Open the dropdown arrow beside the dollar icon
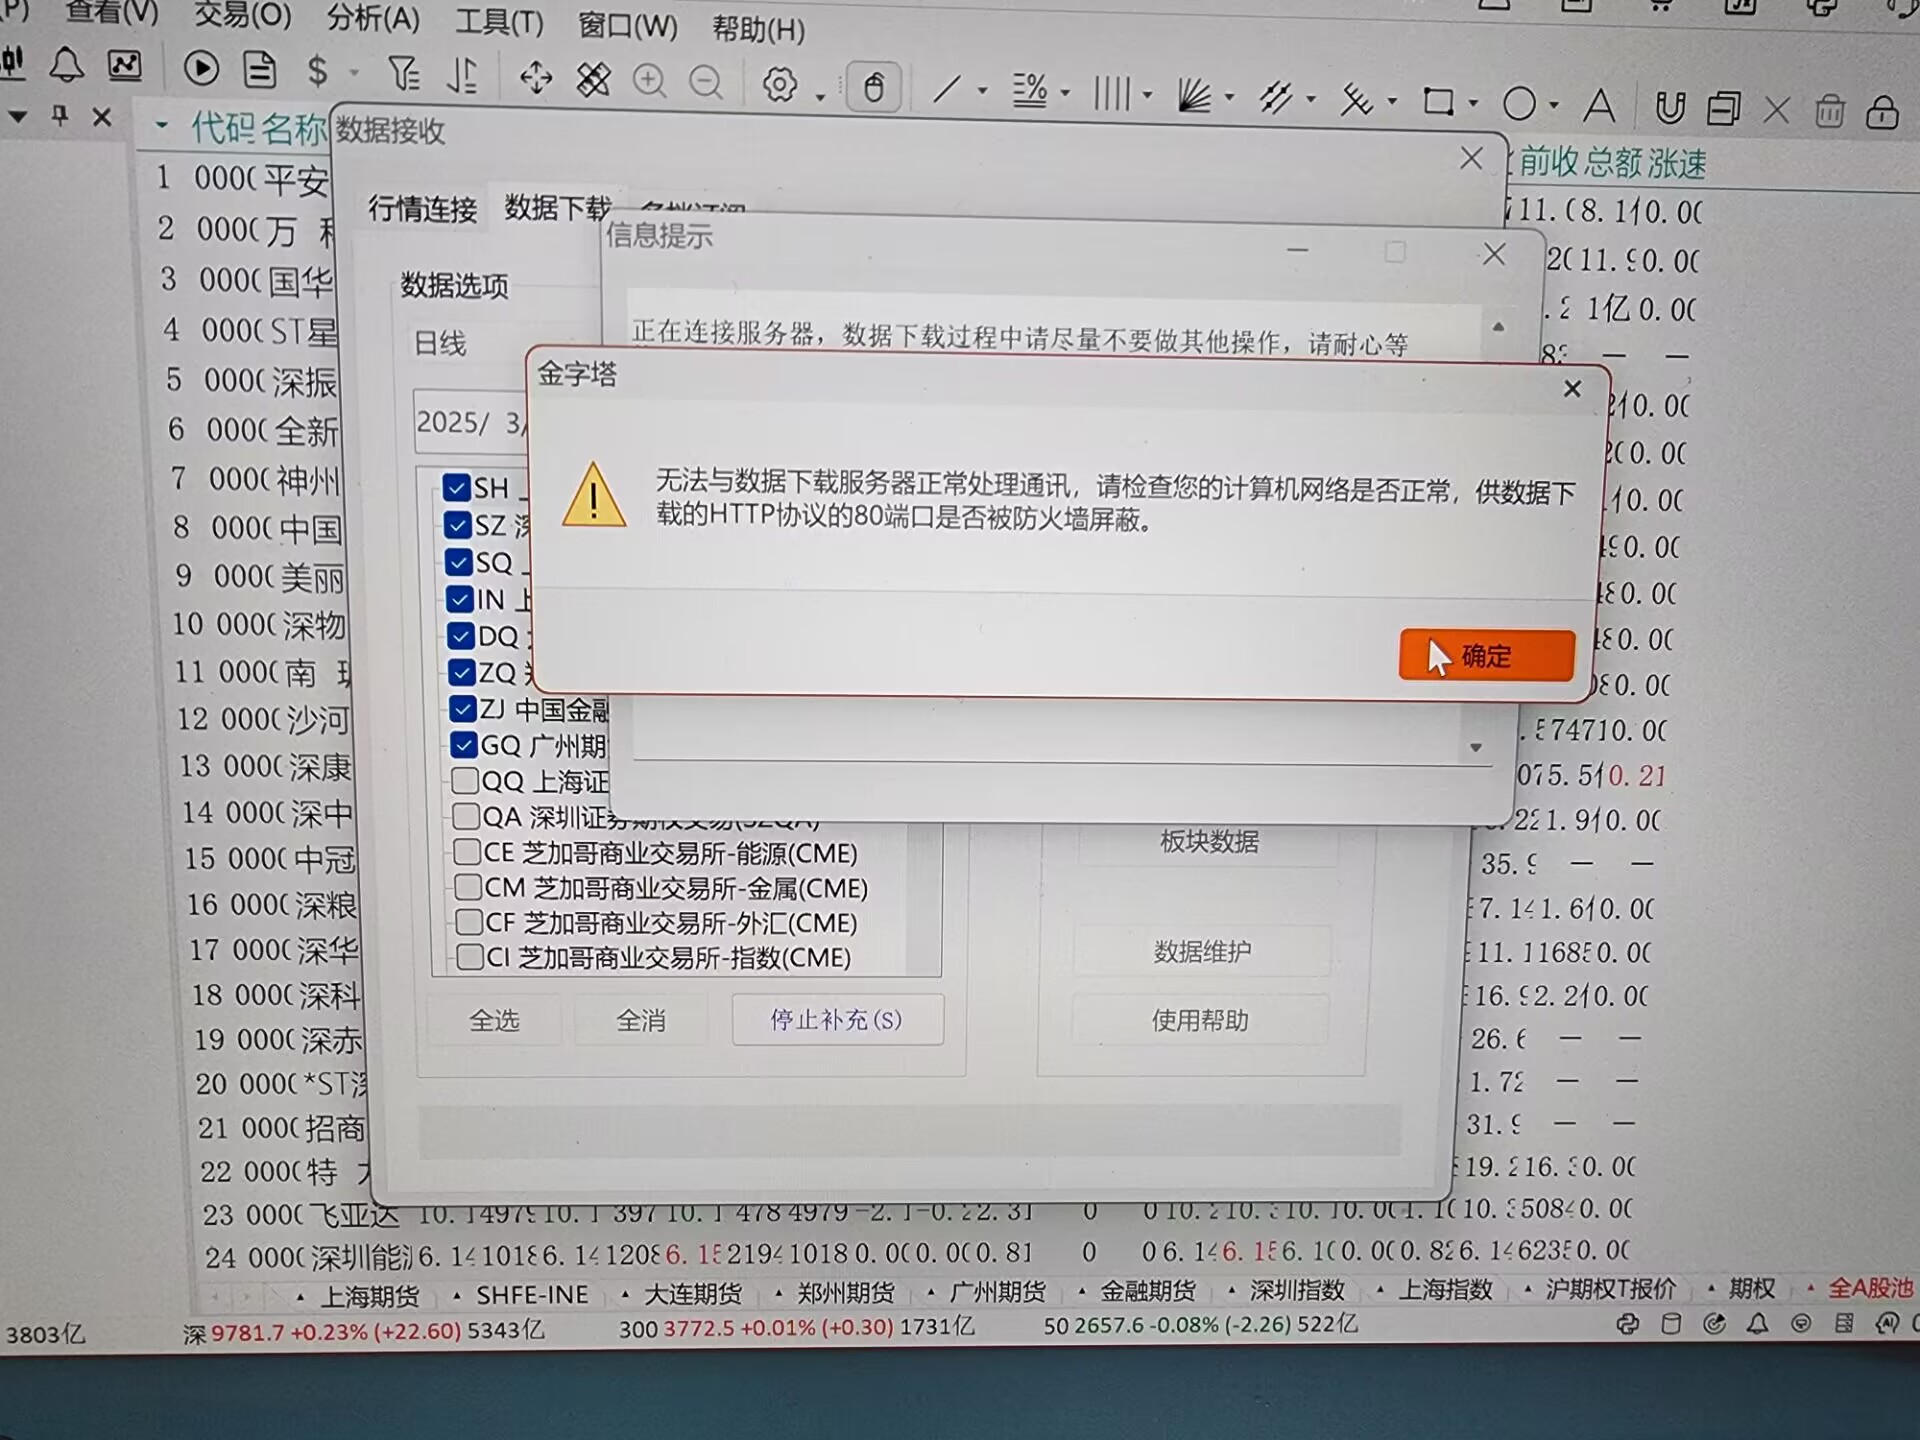Image resolution: width=1920 pixels, height=1440 pixels. (x=354, y=73)
